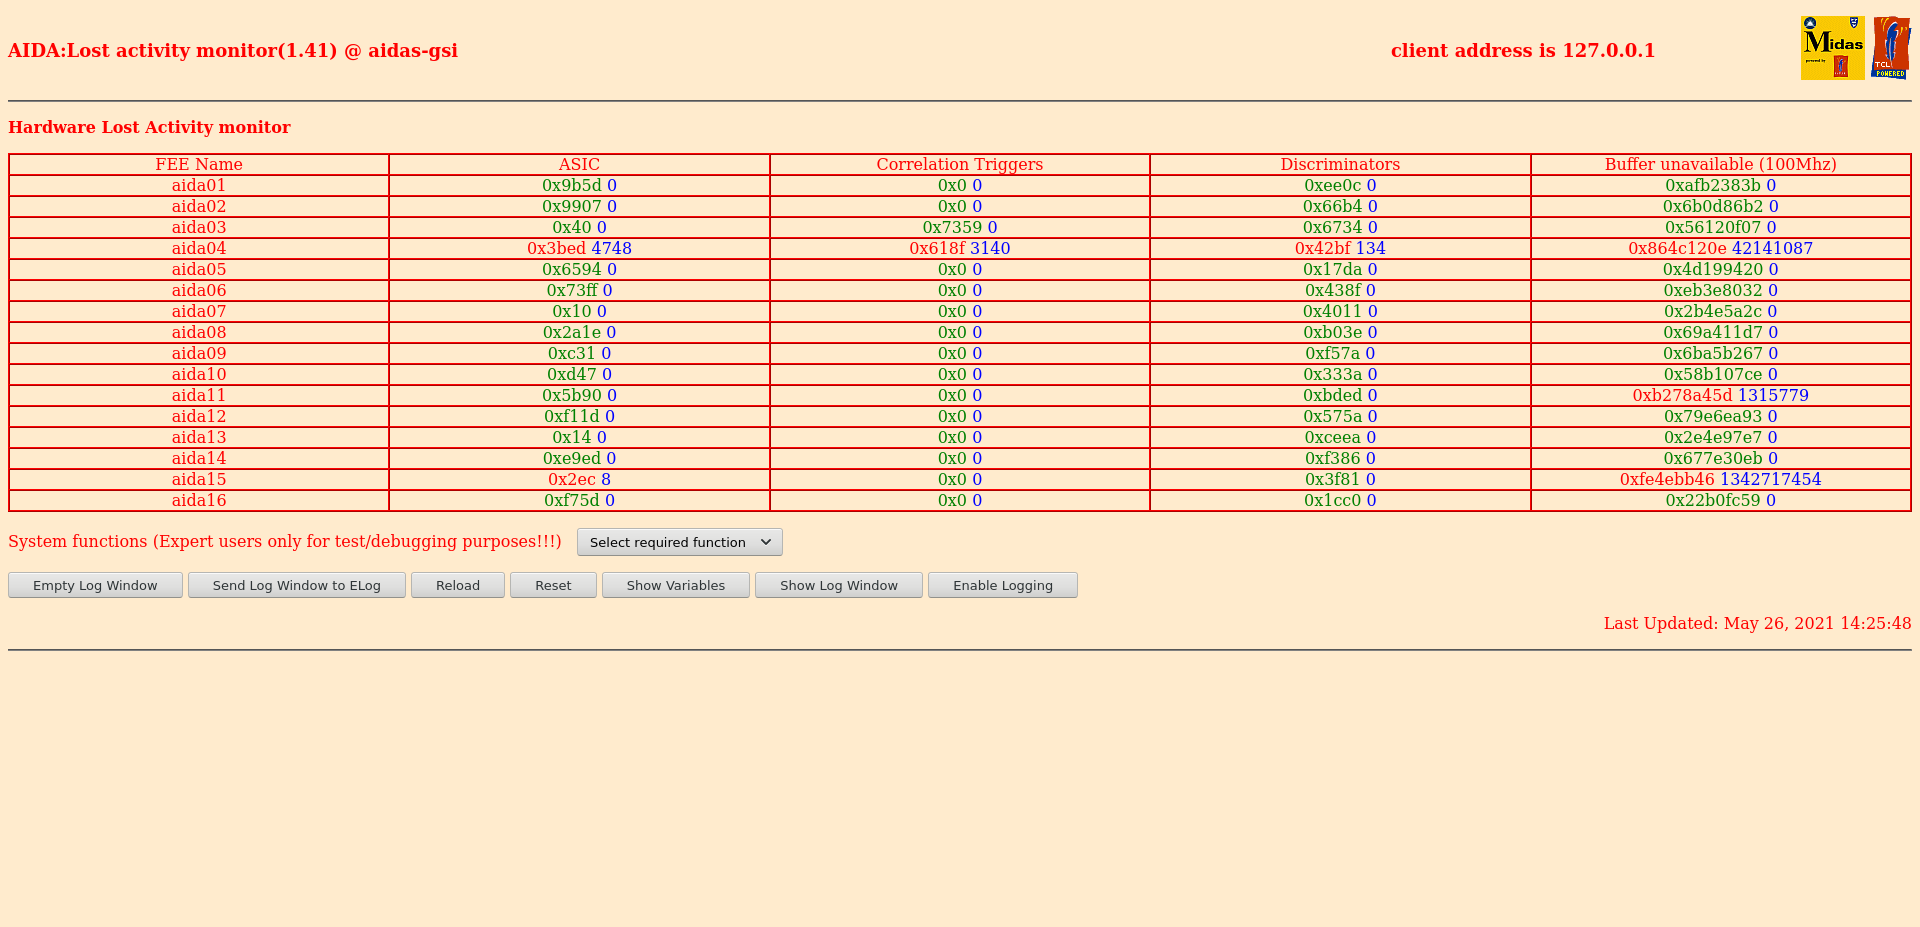The width and height of the screenshot is (1920, 927).
Task: Select the aida04 FEE name cell
Action: pyautogui.click(x=199, y=248)
